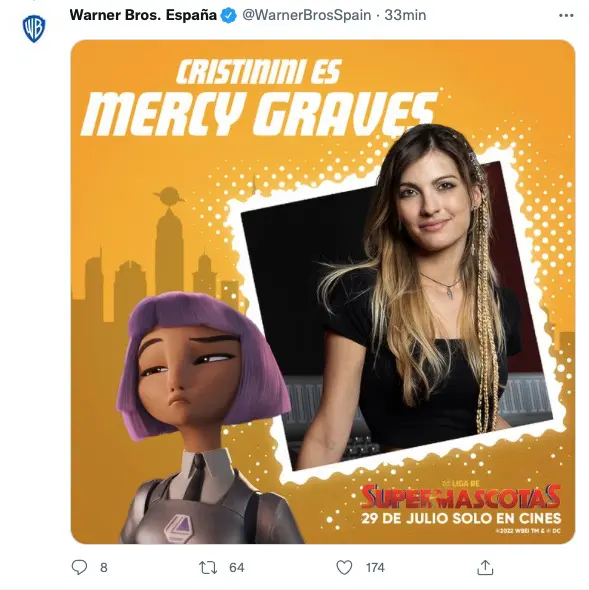Click the city skyline silhouette in image
The height and width of the screenshot is (590, 589).
click(156, 252)
